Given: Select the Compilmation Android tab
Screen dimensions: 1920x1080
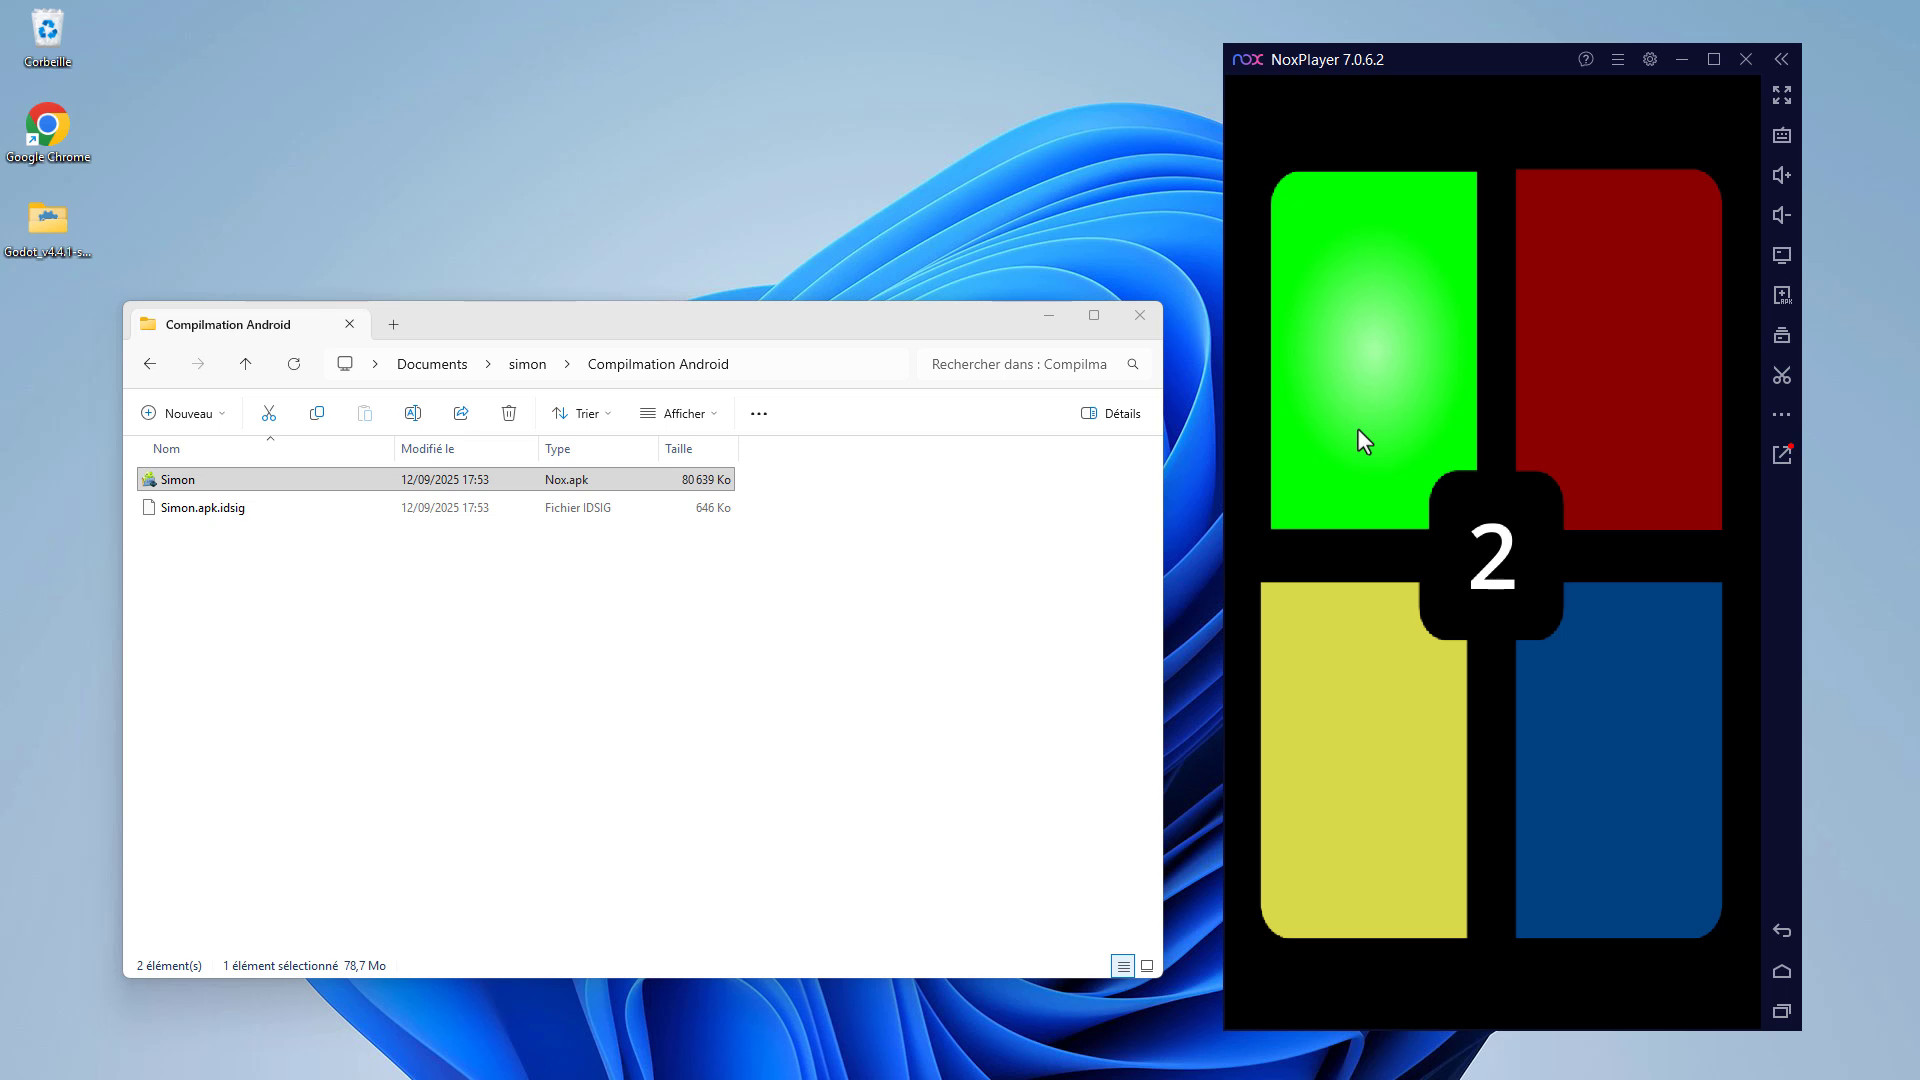Looking at the screenshot, I should click(228, 324).
